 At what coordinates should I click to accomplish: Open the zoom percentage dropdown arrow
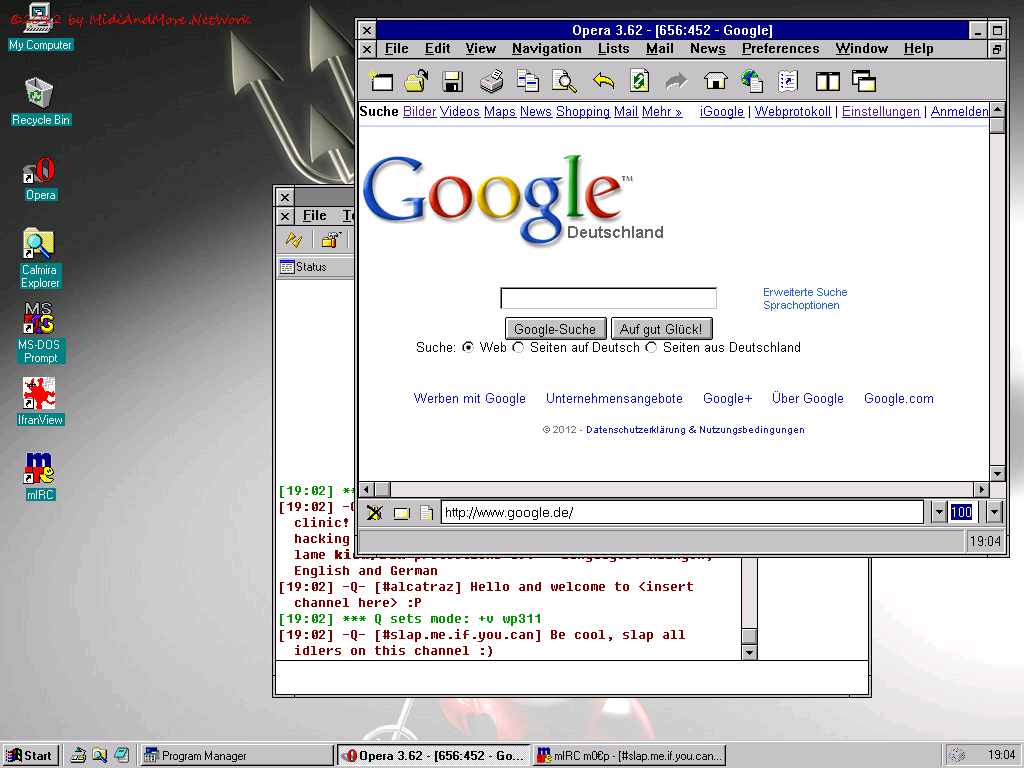point(993,512)
